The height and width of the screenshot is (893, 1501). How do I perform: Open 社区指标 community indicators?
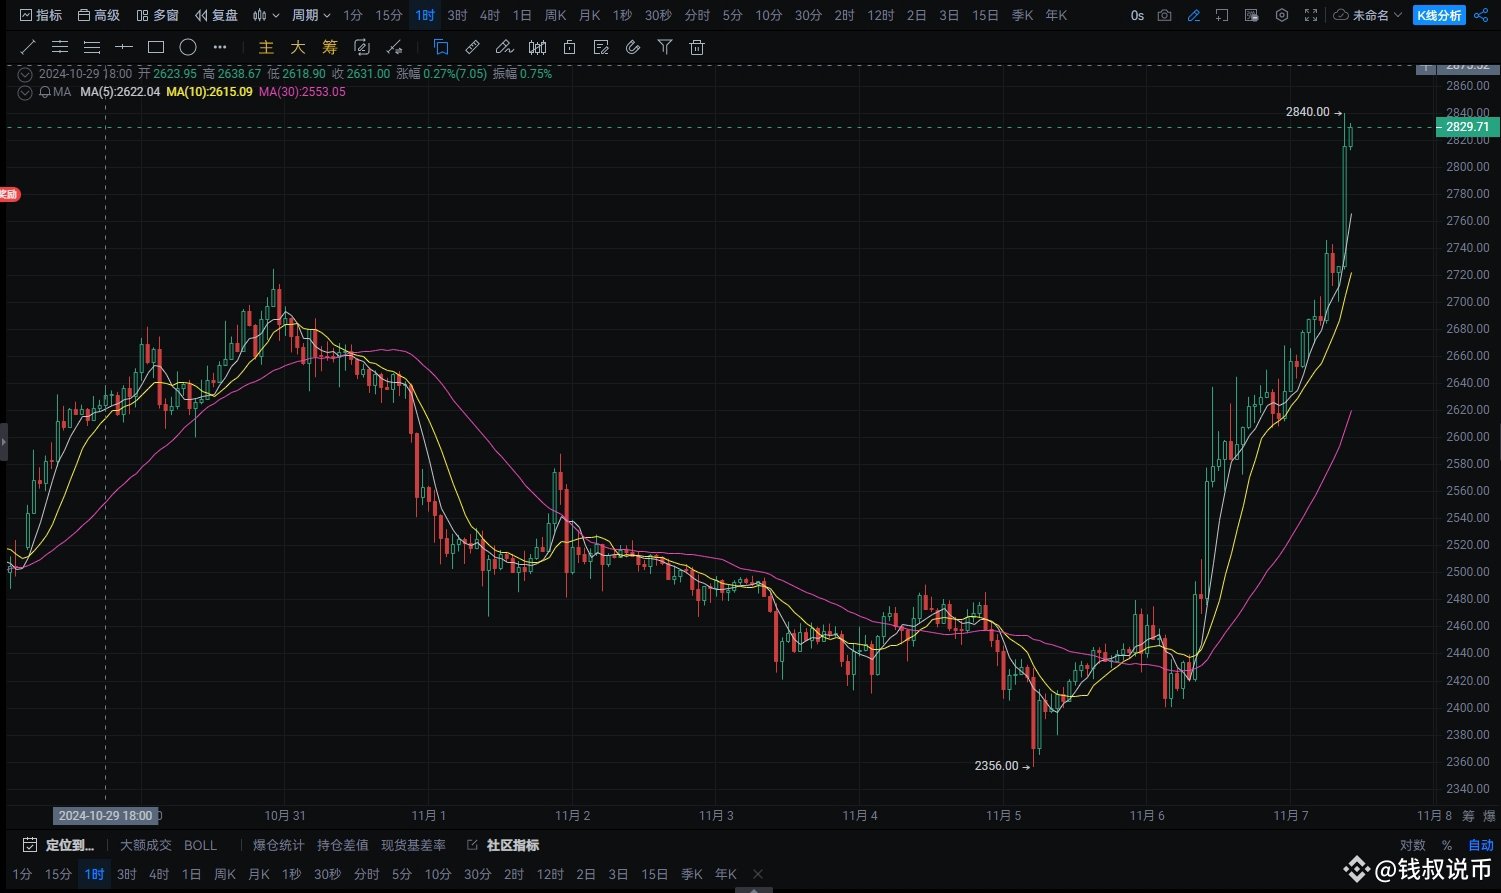[x=504, y=845]
